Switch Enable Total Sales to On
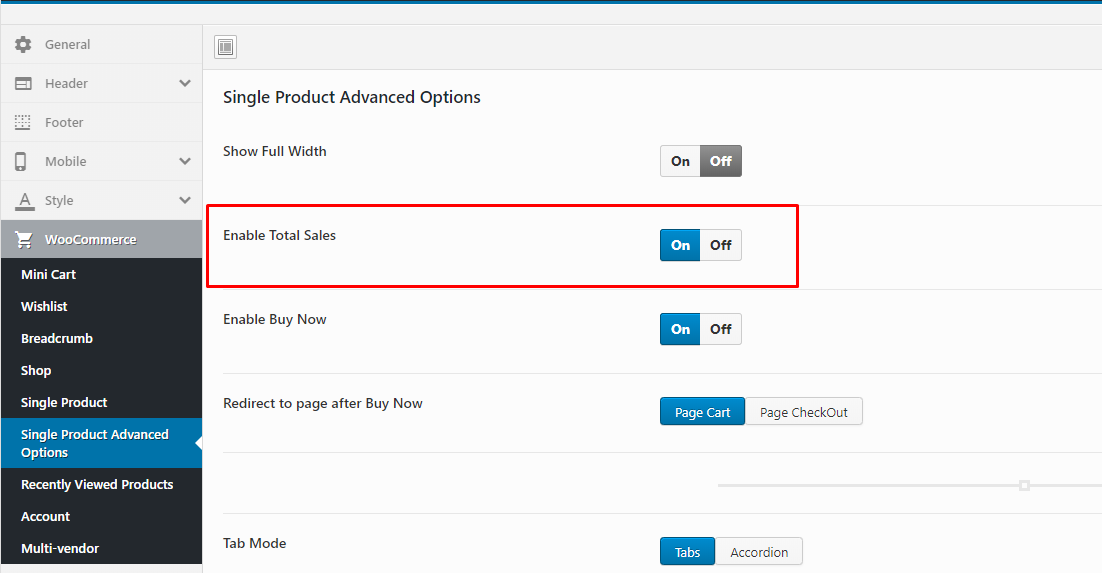Screen dimensions: 1102x573 [680, 245]
